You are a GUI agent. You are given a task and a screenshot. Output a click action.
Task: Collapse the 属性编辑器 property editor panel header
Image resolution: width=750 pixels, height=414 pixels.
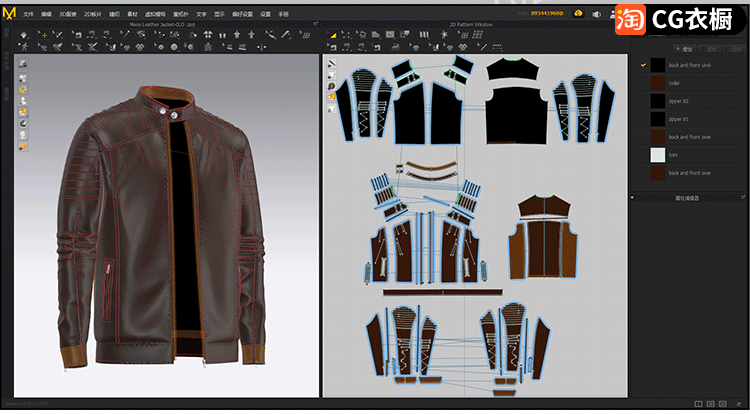[687, 198]
